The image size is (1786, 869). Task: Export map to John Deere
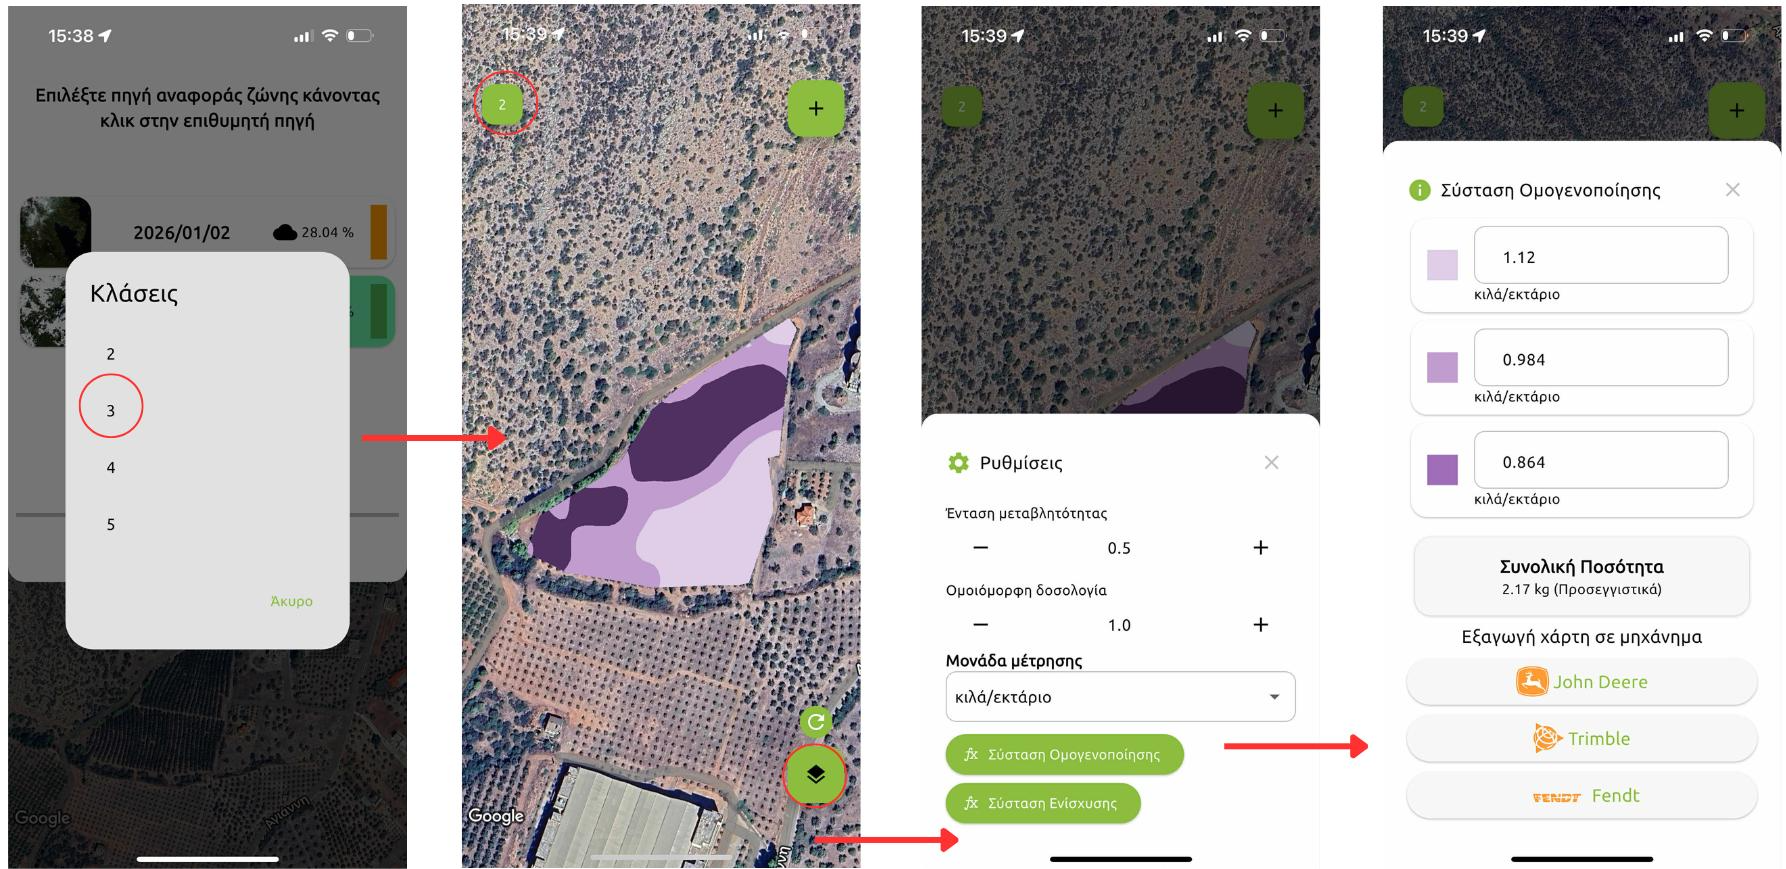pos(1581,682)
